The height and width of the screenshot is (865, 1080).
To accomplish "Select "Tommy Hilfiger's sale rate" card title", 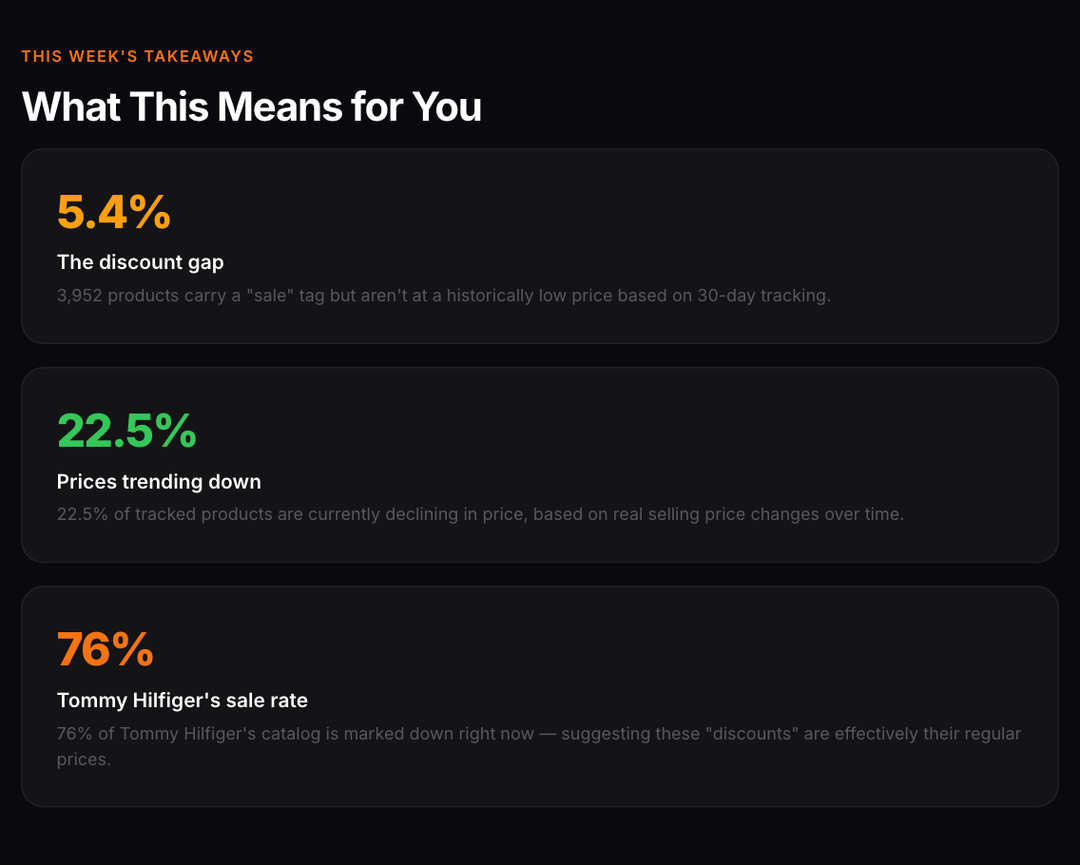I will click(x=182, y=700).
